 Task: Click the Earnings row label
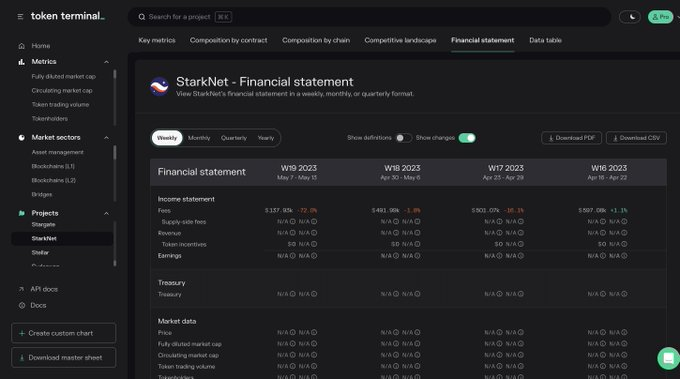(170, 255)
